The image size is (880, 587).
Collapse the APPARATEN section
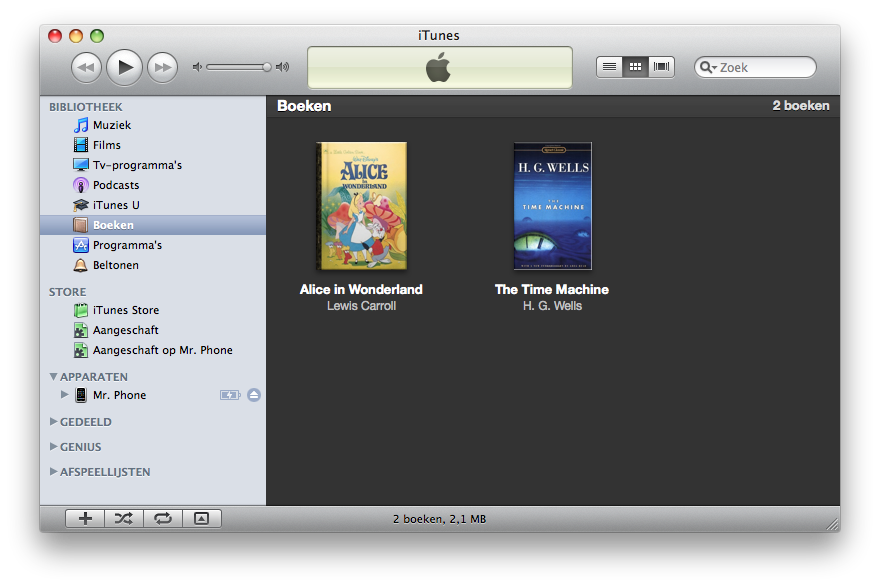pyautogui.click(x=53, y=377)
